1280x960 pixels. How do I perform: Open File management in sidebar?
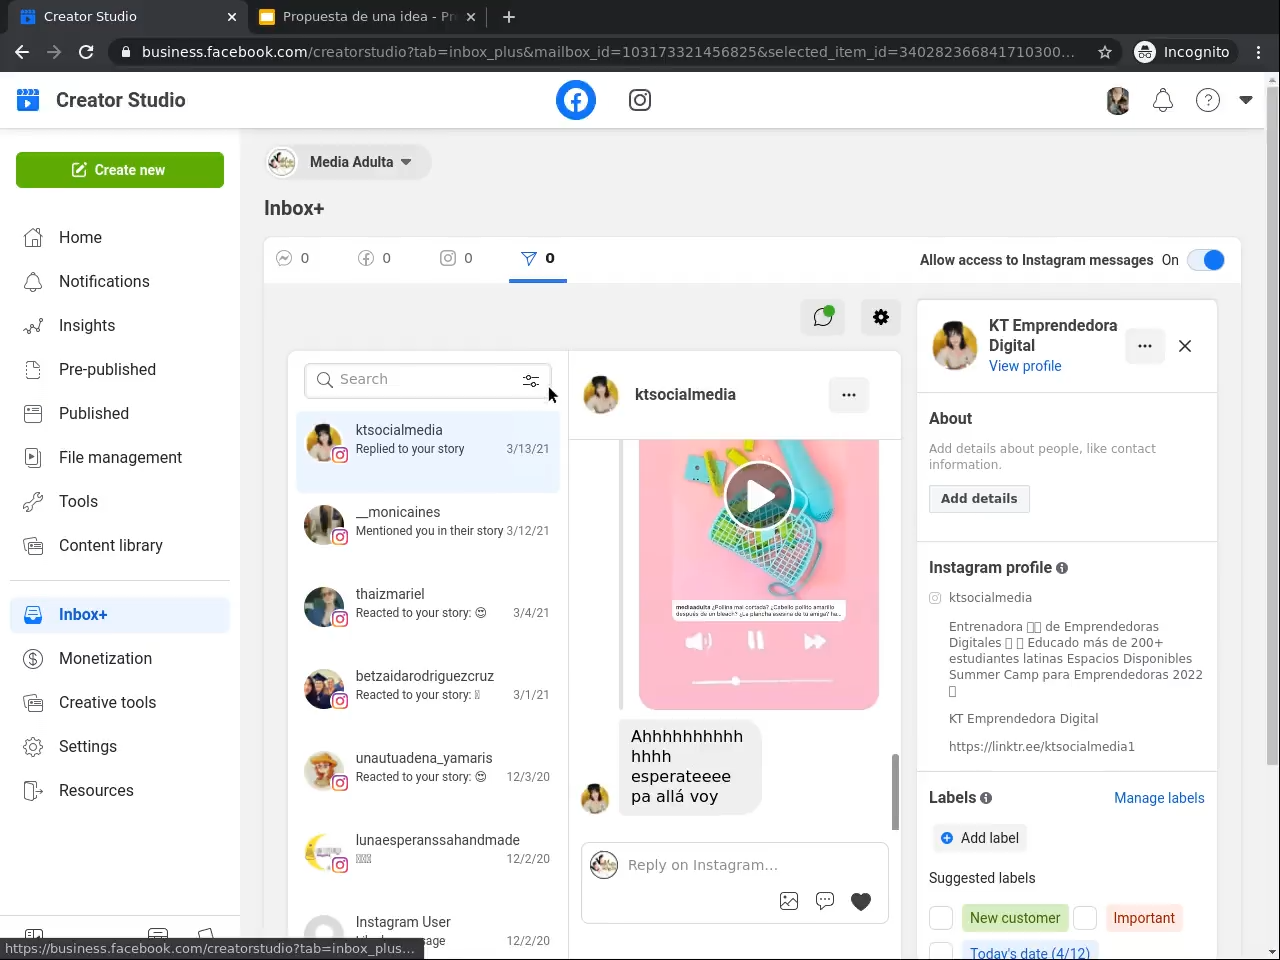click(x=120, y=457)
